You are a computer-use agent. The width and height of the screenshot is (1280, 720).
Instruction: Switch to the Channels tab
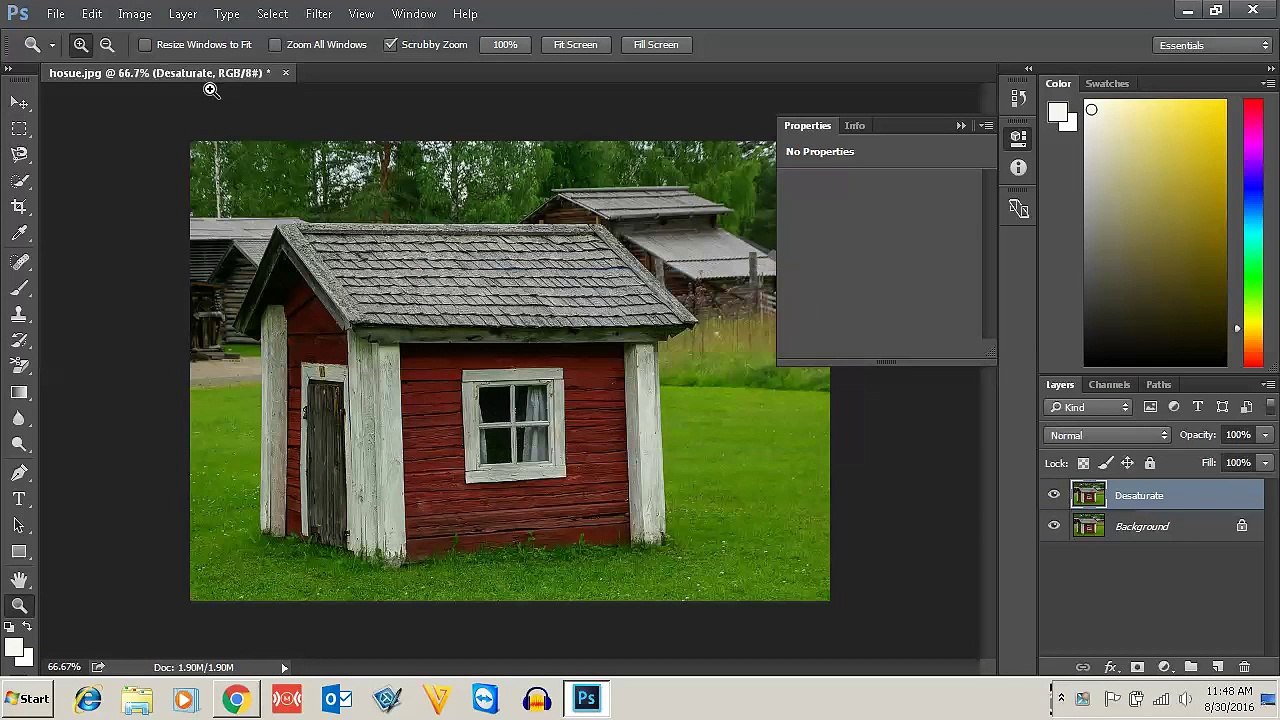pos(1109,385)
